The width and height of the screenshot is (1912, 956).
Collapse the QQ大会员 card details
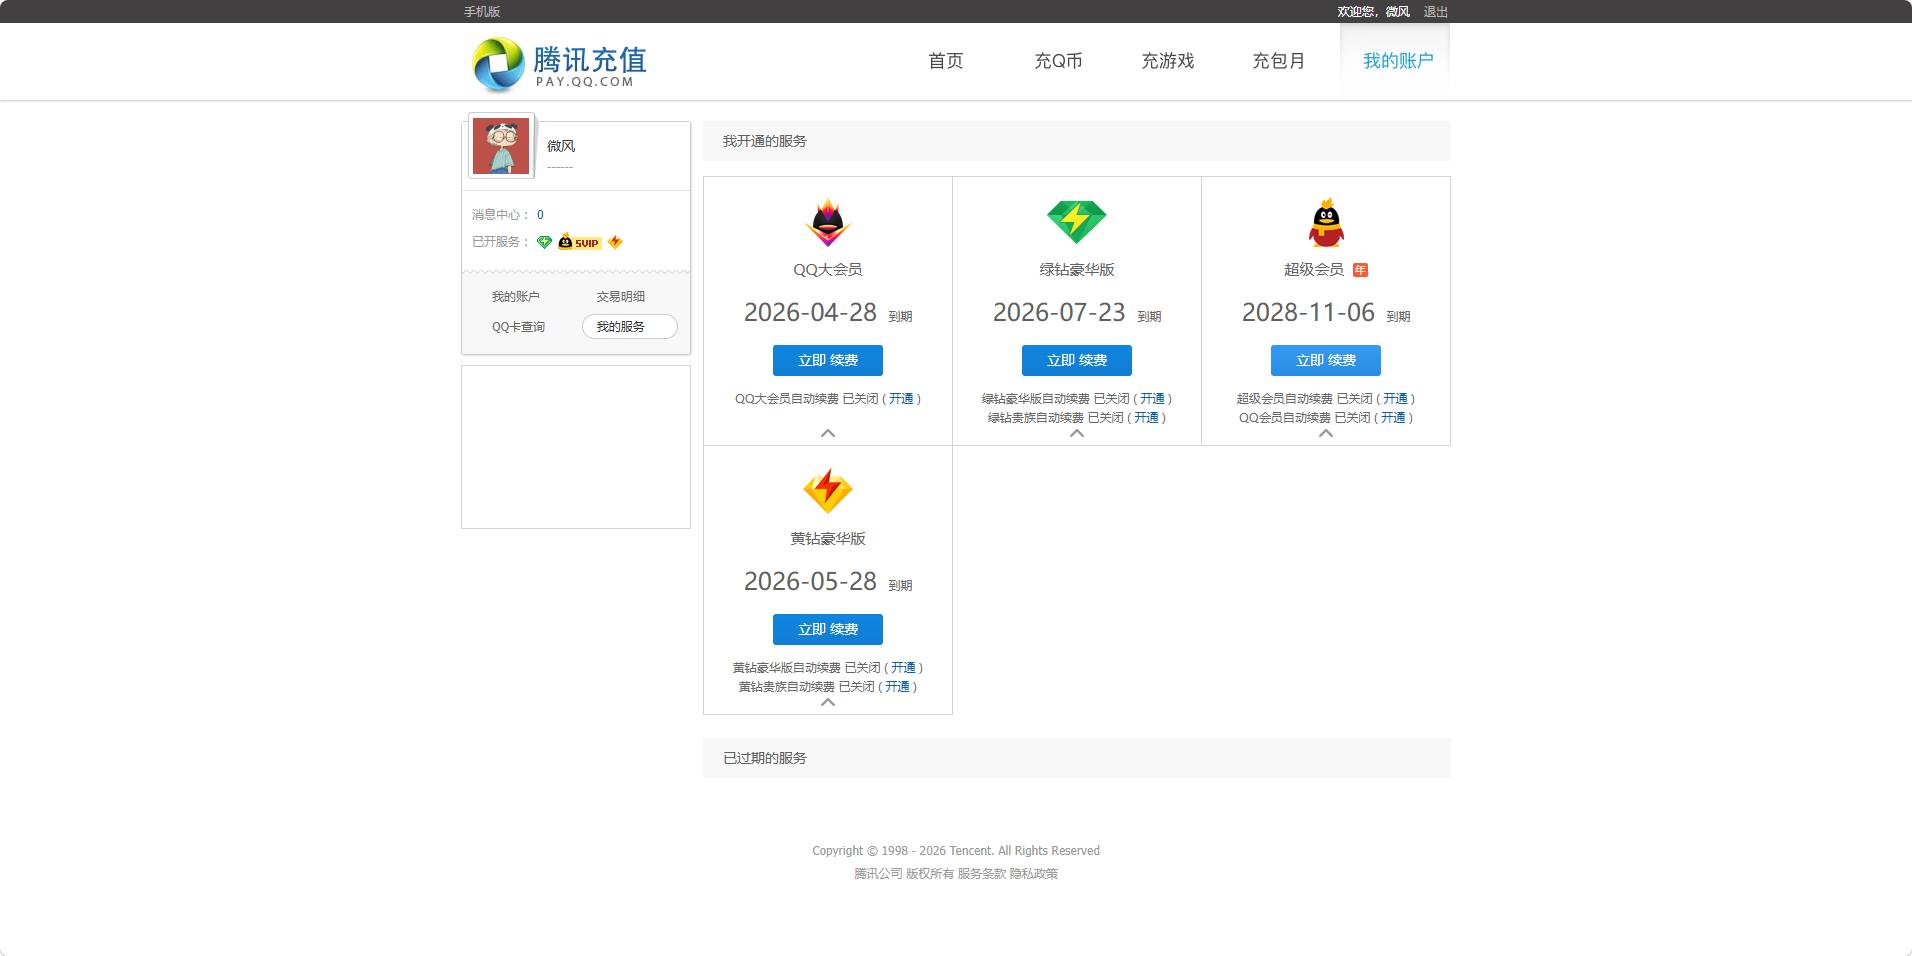click(x=827, y=434)
